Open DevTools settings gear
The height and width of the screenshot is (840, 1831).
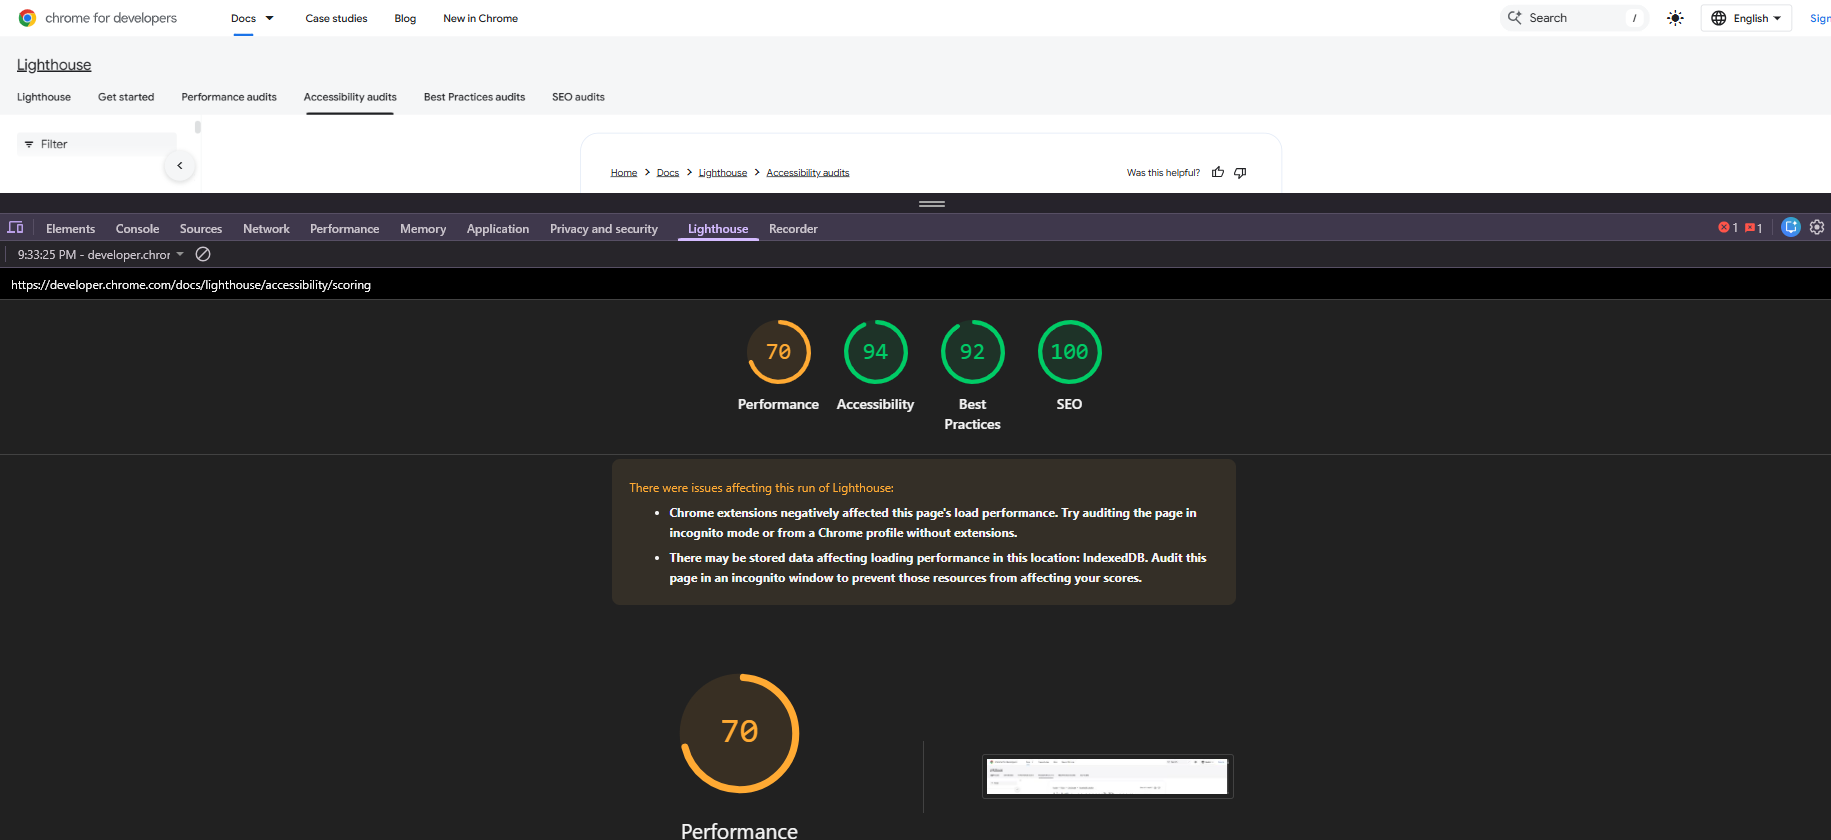pos(1817,227)
